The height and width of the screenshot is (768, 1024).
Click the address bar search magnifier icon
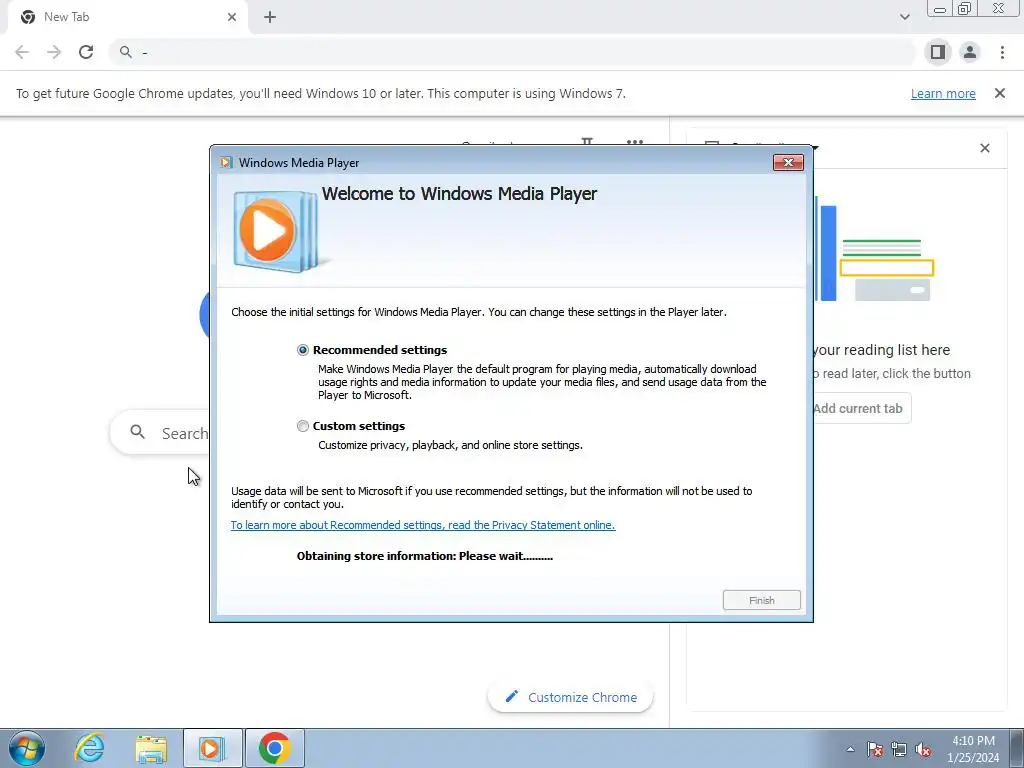[125, 52]
